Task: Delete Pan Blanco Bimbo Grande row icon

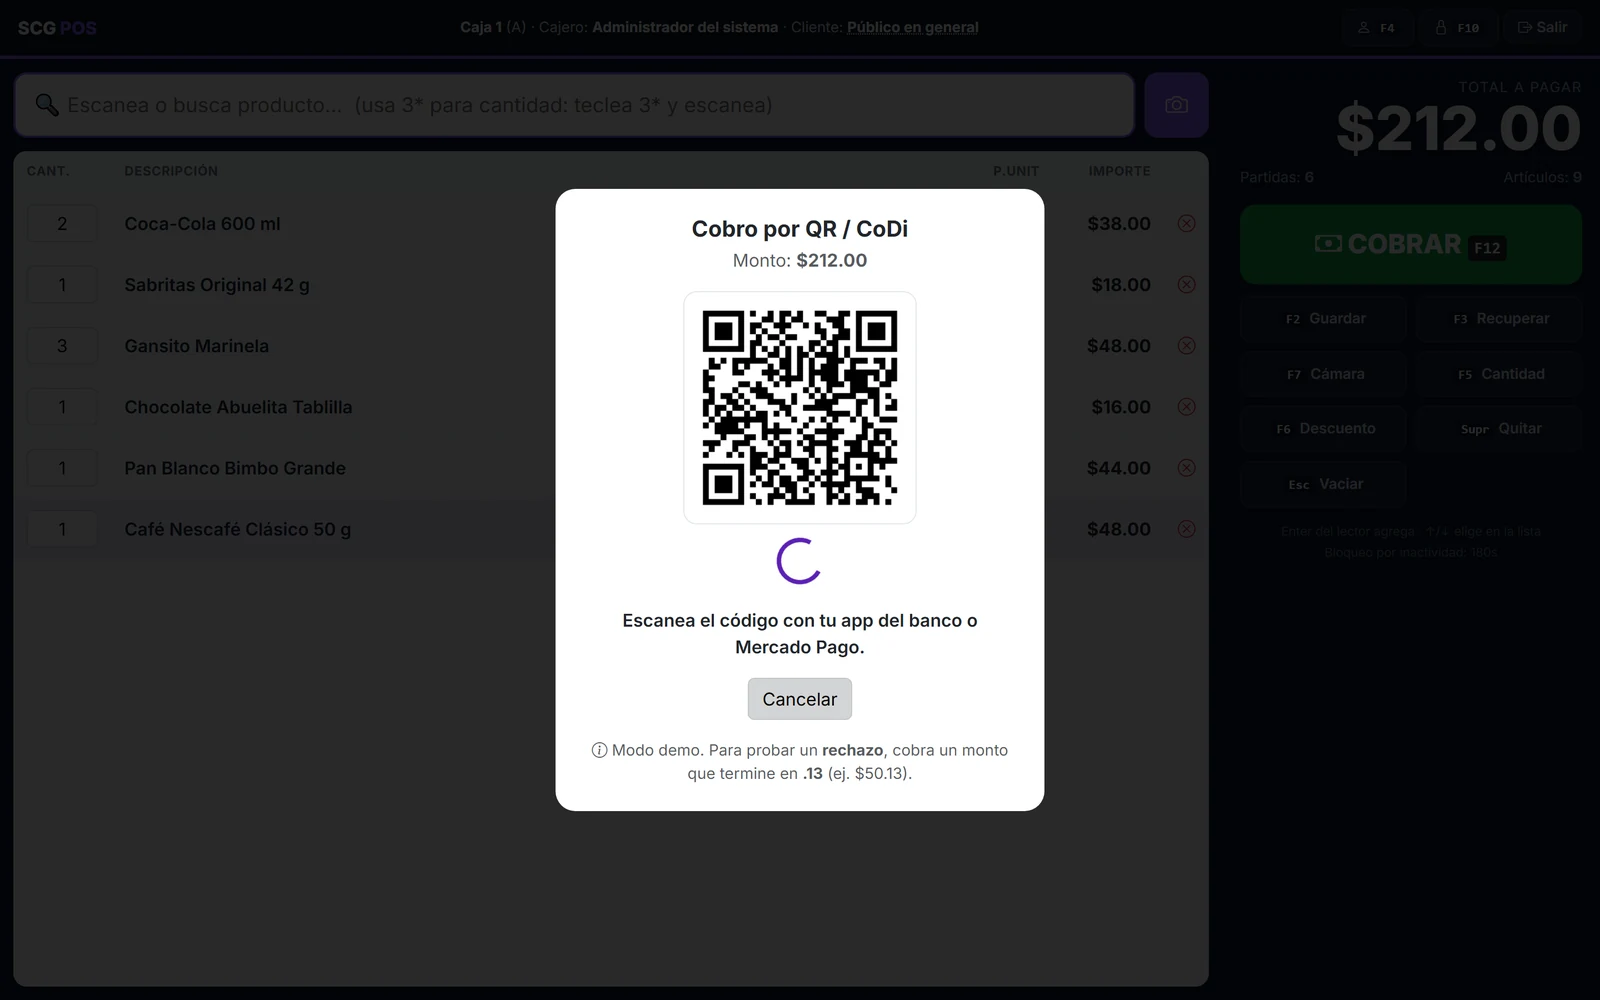Action: point(1186,468)
